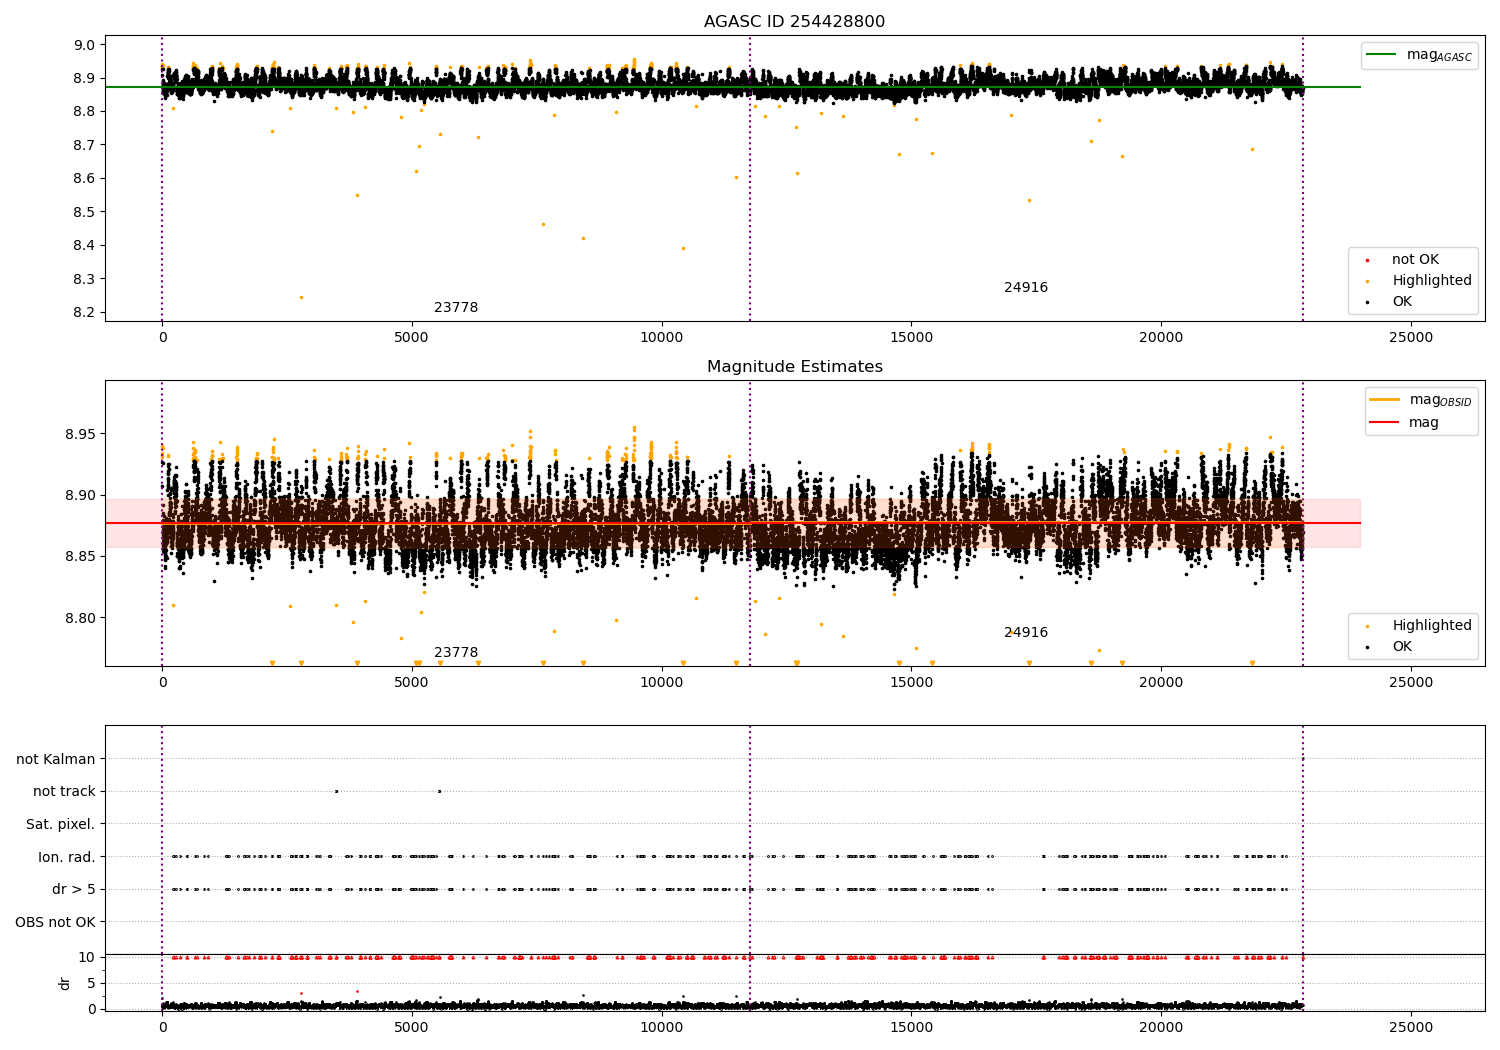Viewport: 1500px width, 1050px height.
Task: Click 'Highlighted' in the Magnitude Estimates legend
Action: pos(1431,626)
